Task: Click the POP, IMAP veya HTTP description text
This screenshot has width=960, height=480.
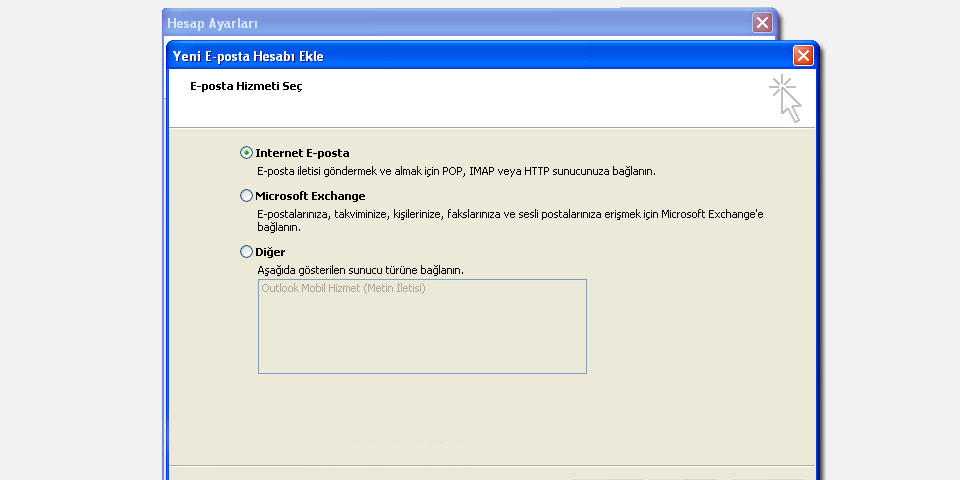Action: [x=456, y=171]
